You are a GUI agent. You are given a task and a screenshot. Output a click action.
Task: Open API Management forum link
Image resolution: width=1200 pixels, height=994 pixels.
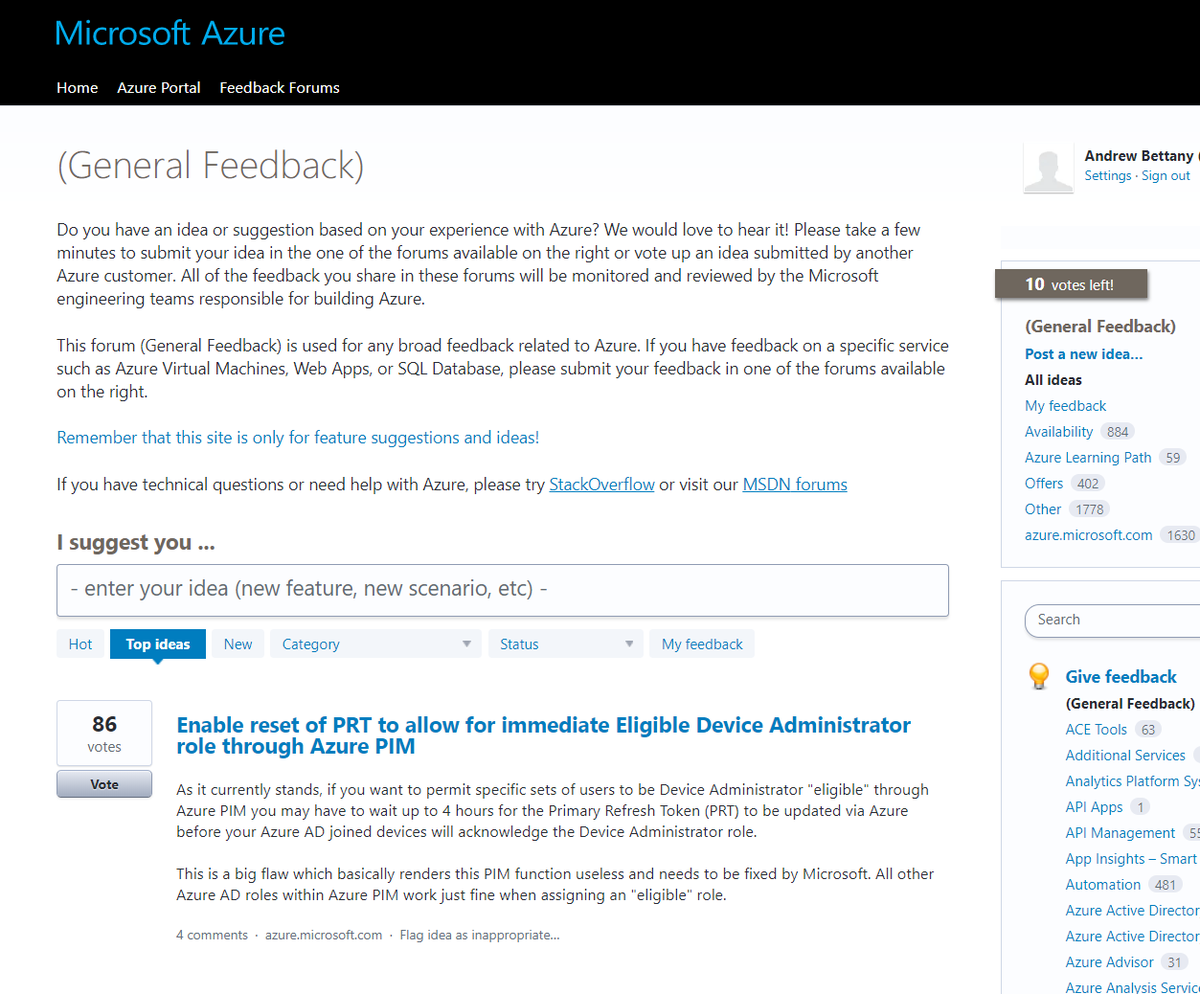(1120, 833)
